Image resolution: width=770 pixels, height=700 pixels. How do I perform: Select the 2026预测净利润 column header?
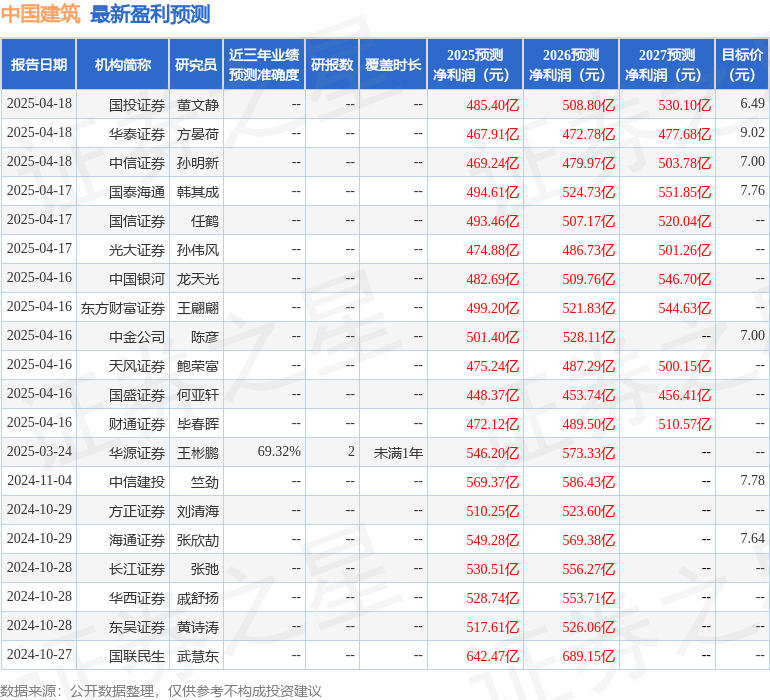click(571, 65)
